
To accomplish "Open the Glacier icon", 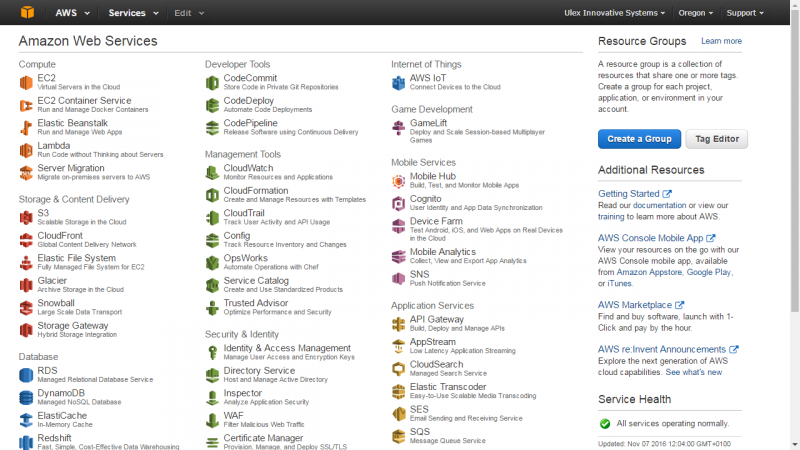I will click(26, 285).
